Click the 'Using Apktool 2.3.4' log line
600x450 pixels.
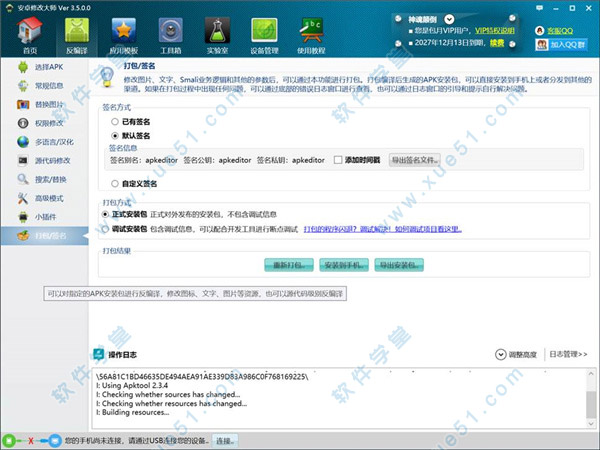tap(132, 386)
